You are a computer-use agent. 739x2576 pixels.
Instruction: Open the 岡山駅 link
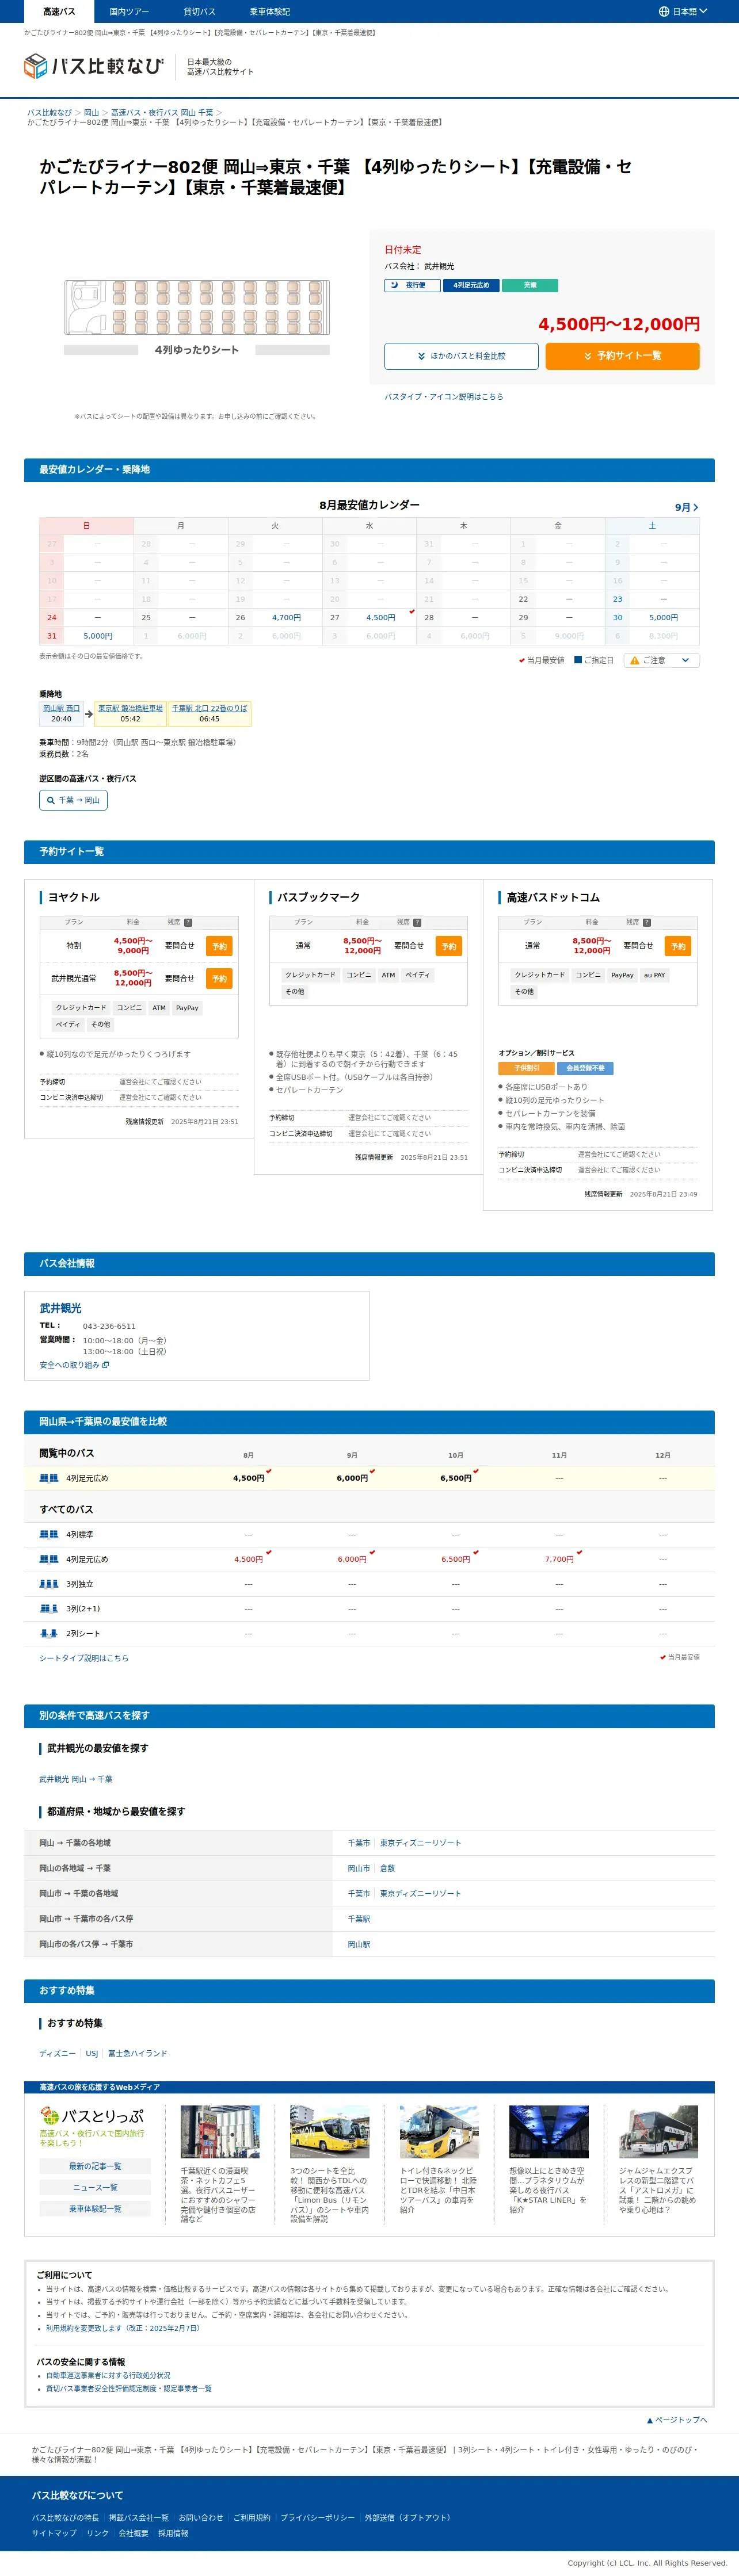[359, 1944]
